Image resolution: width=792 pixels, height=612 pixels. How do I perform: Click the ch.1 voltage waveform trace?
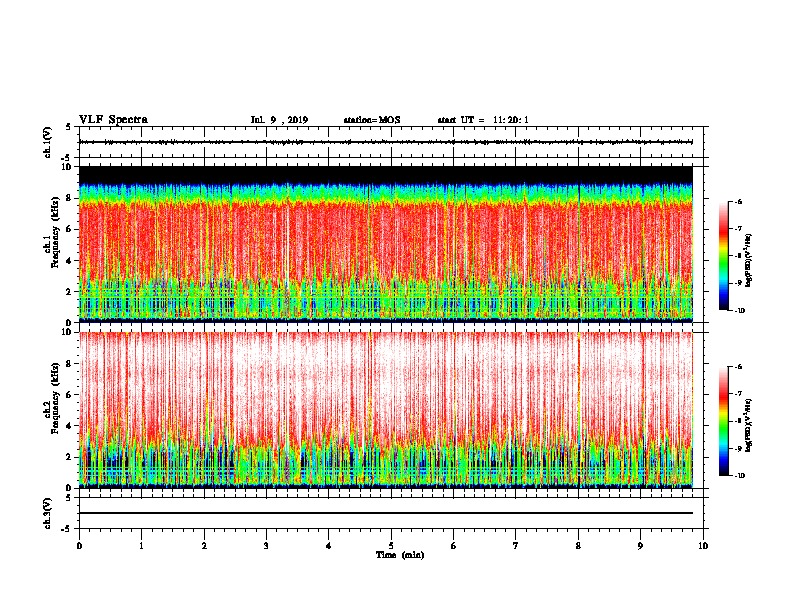[386, 142]
